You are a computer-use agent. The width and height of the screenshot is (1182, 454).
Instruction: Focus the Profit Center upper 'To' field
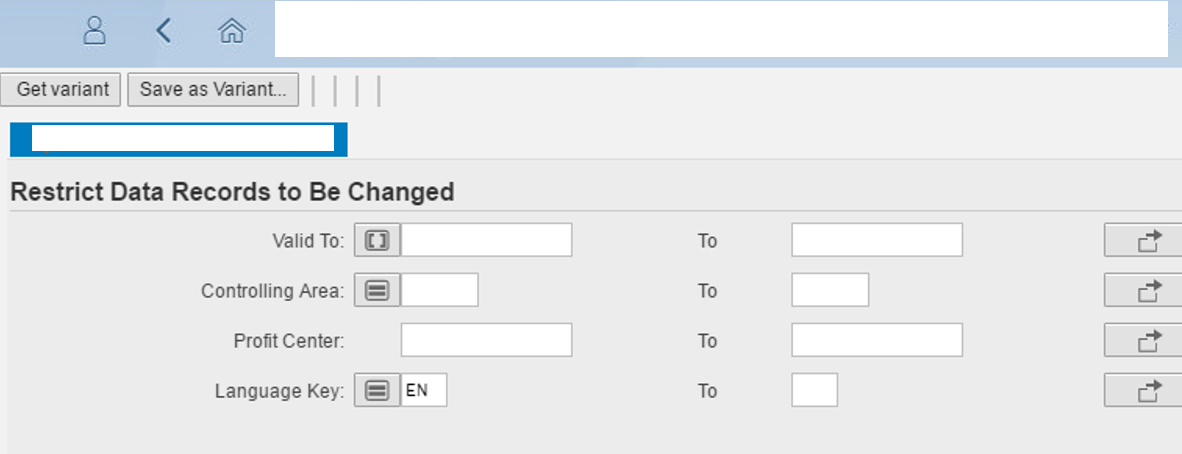pyautogui.click(x=877, y=339)
